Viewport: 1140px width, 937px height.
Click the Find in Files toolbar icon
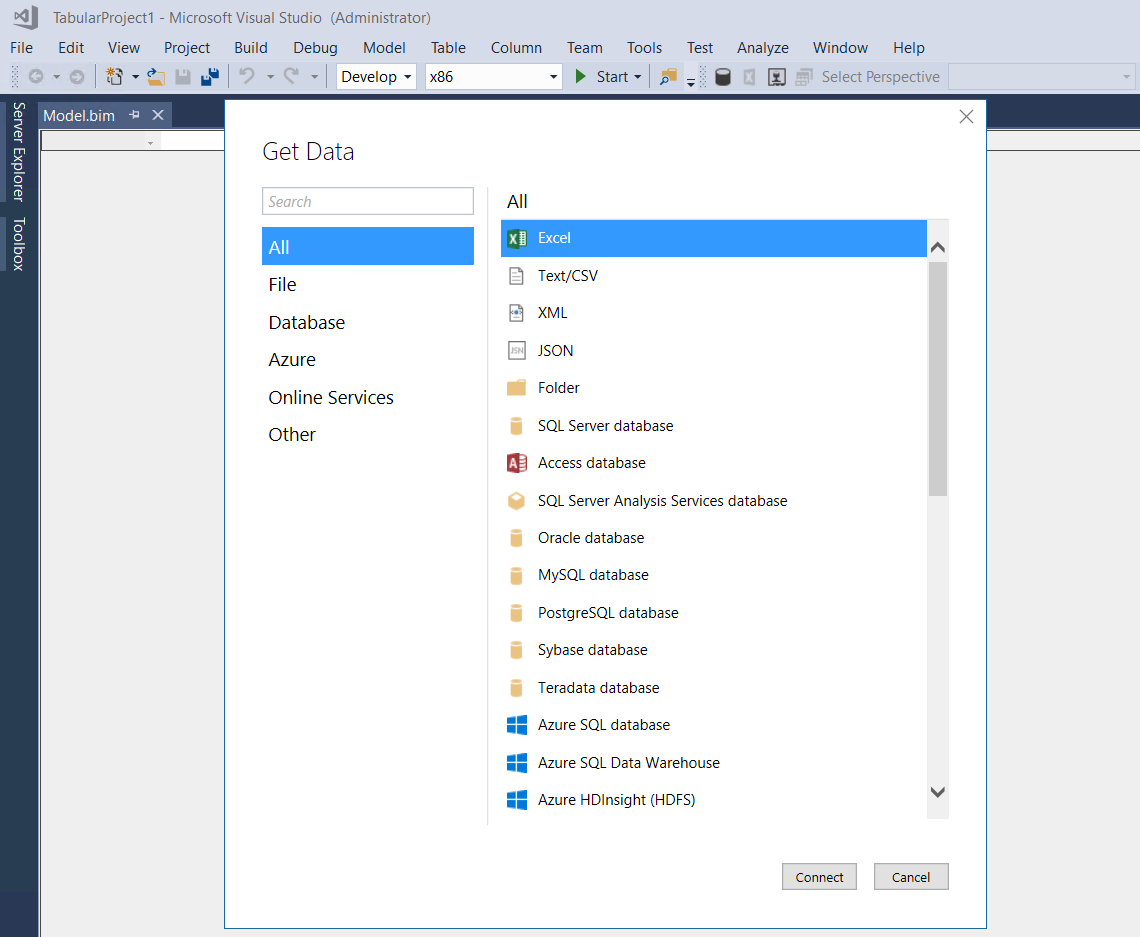(x=667, y=76)
